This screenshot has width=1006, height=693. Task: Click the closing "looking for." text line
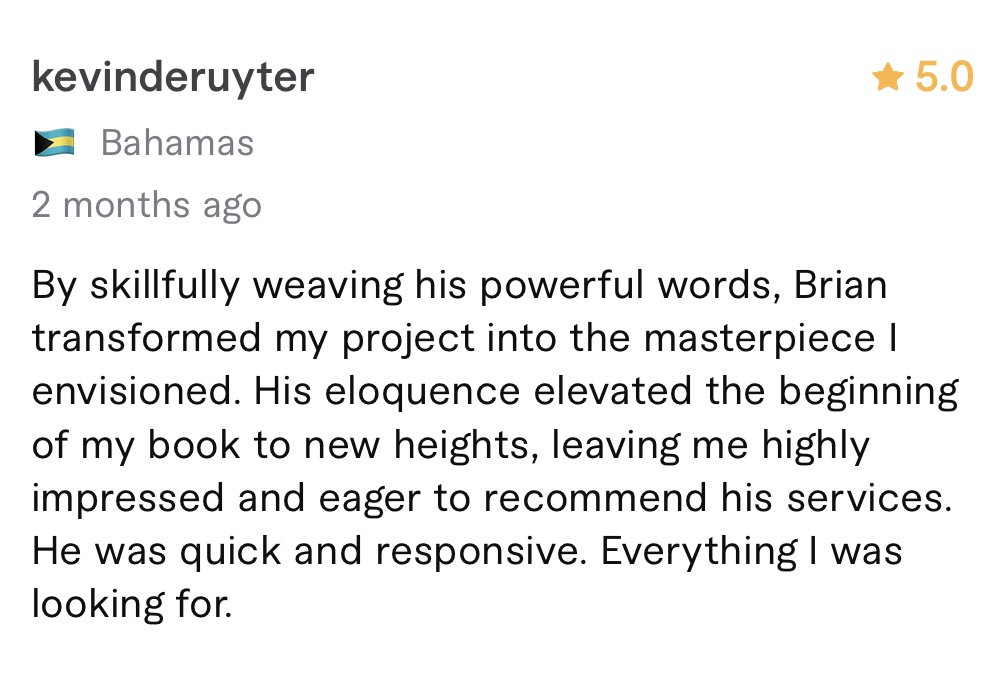[x=131, y=604]
